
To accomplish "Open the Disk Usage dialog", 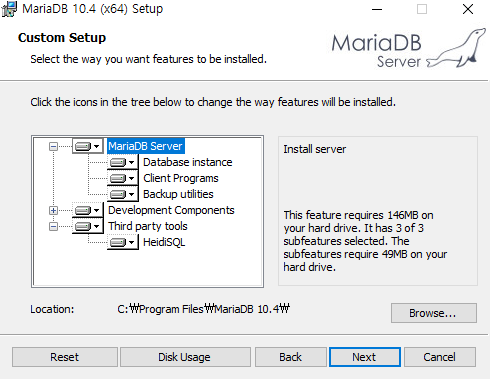I will [185, 357].
